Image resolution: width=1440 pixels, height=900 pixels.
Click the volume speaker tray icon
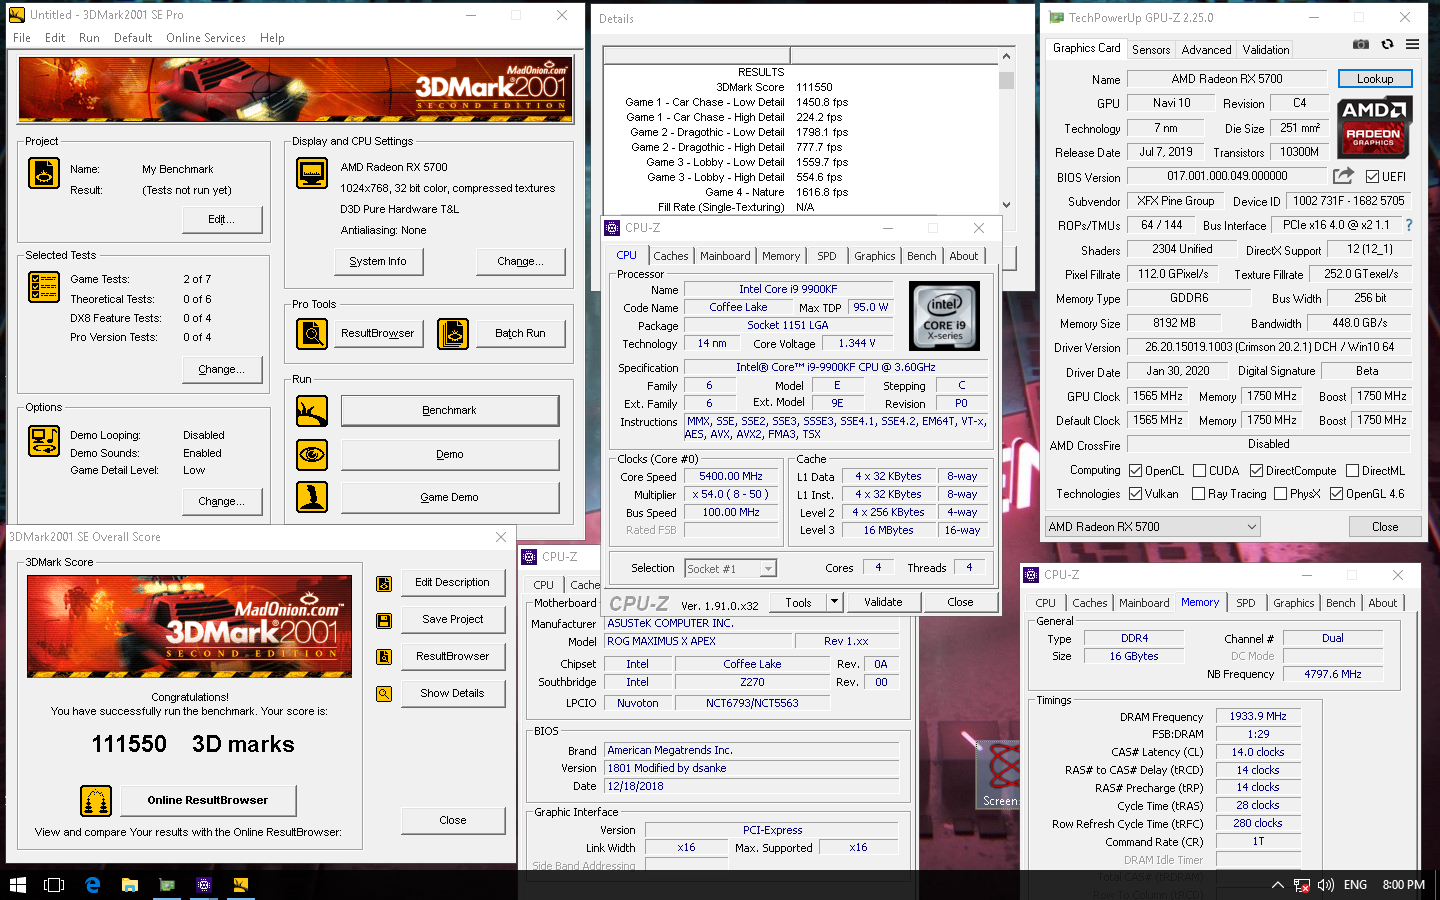click(x=1326, y=885)
